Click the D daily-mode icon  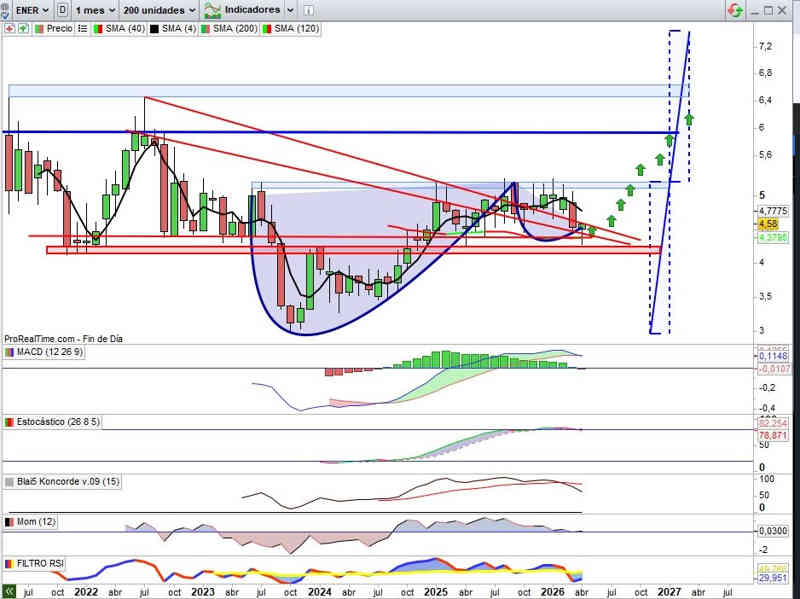pyautogui.click(x=64, y=10)
